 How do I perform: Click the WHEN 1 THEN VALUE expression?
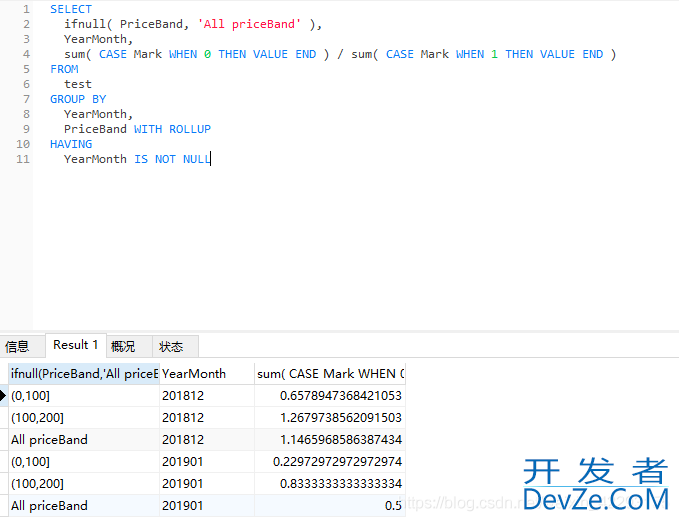516,54
